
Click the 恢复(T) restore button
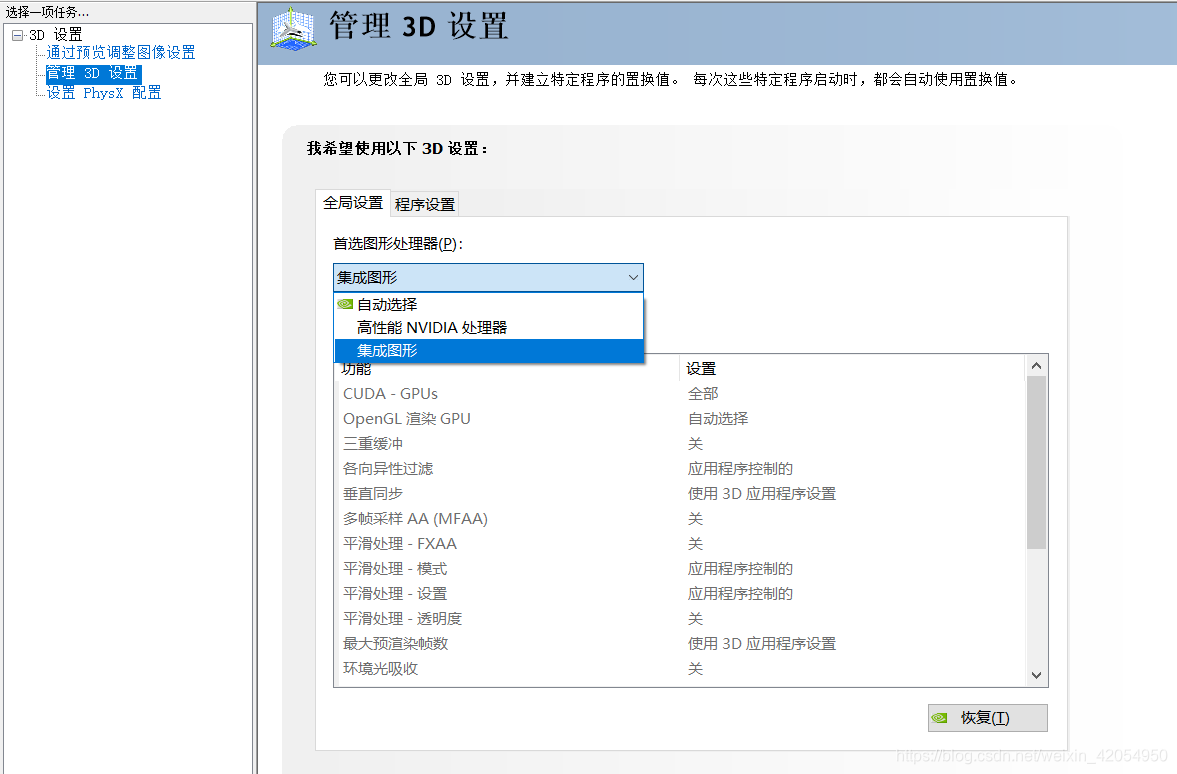[x=988, y=718]
